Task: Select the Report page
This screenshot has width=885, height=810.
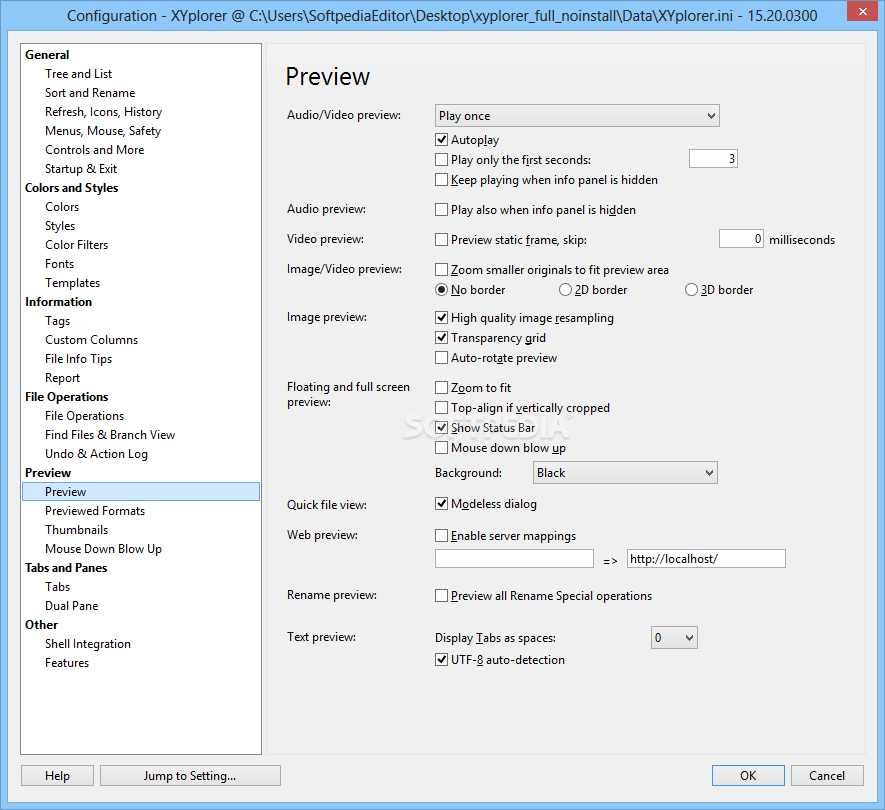Action: coord(62,378)
